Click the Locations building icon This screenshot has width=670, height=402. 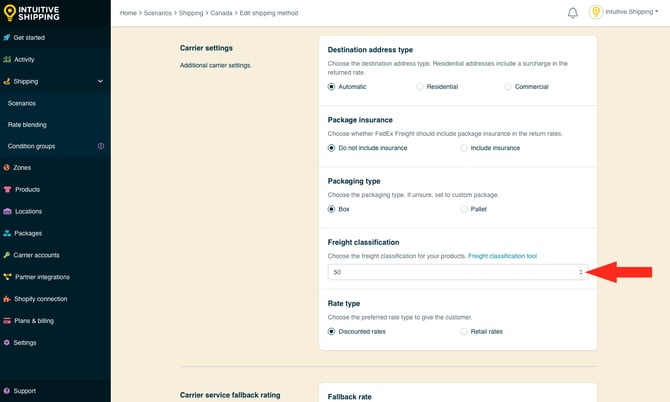[7, 211]
